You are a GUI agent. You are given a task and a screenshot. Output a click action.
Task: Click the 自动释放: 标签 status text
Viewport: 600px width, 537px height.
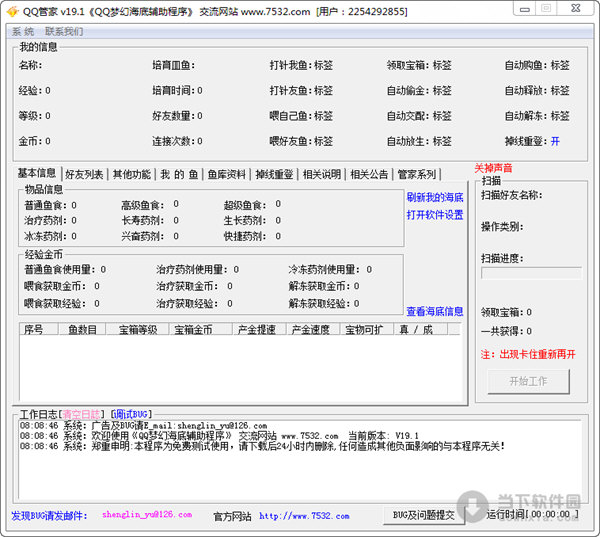click(537, 91)
